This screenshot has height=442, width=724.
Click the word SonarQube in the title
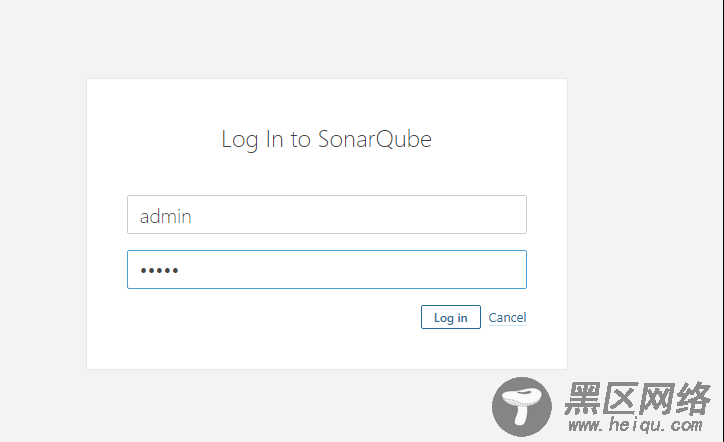[x=374, y=139]
